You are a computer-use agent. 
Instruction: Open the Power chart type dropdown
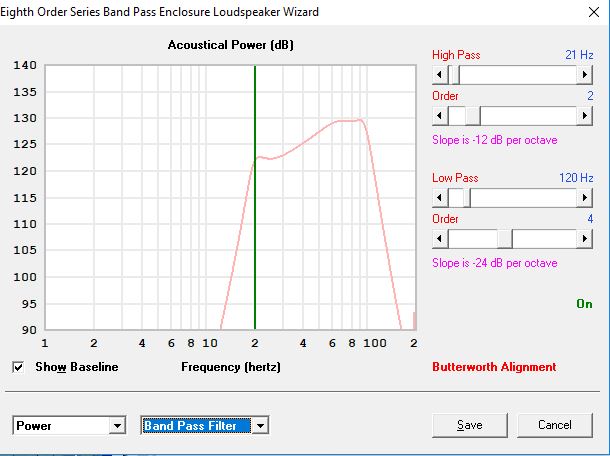pos(117,426)
